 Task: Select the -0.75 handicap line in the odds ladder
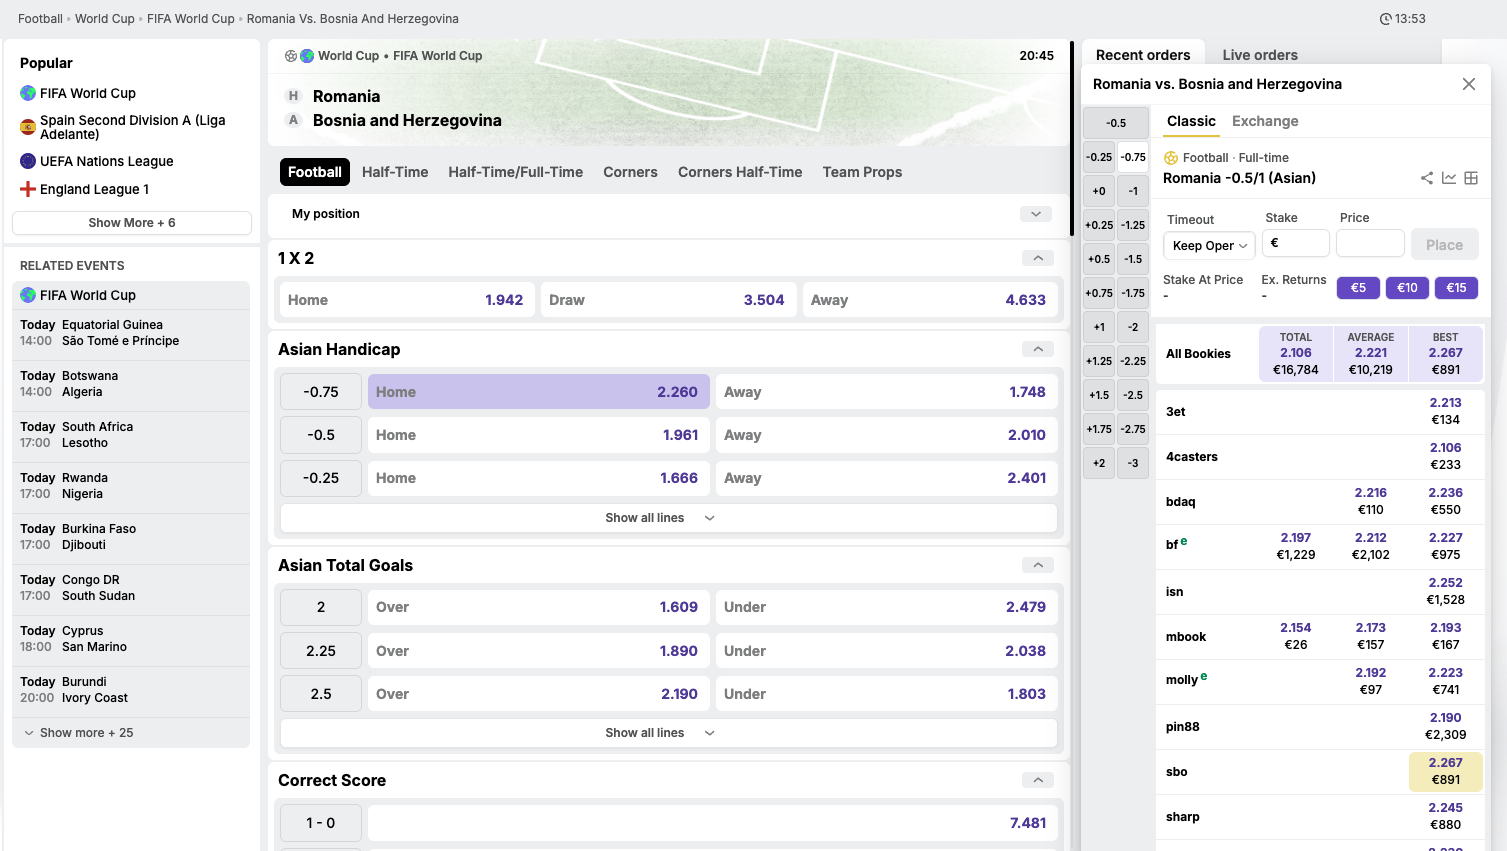1132,159
